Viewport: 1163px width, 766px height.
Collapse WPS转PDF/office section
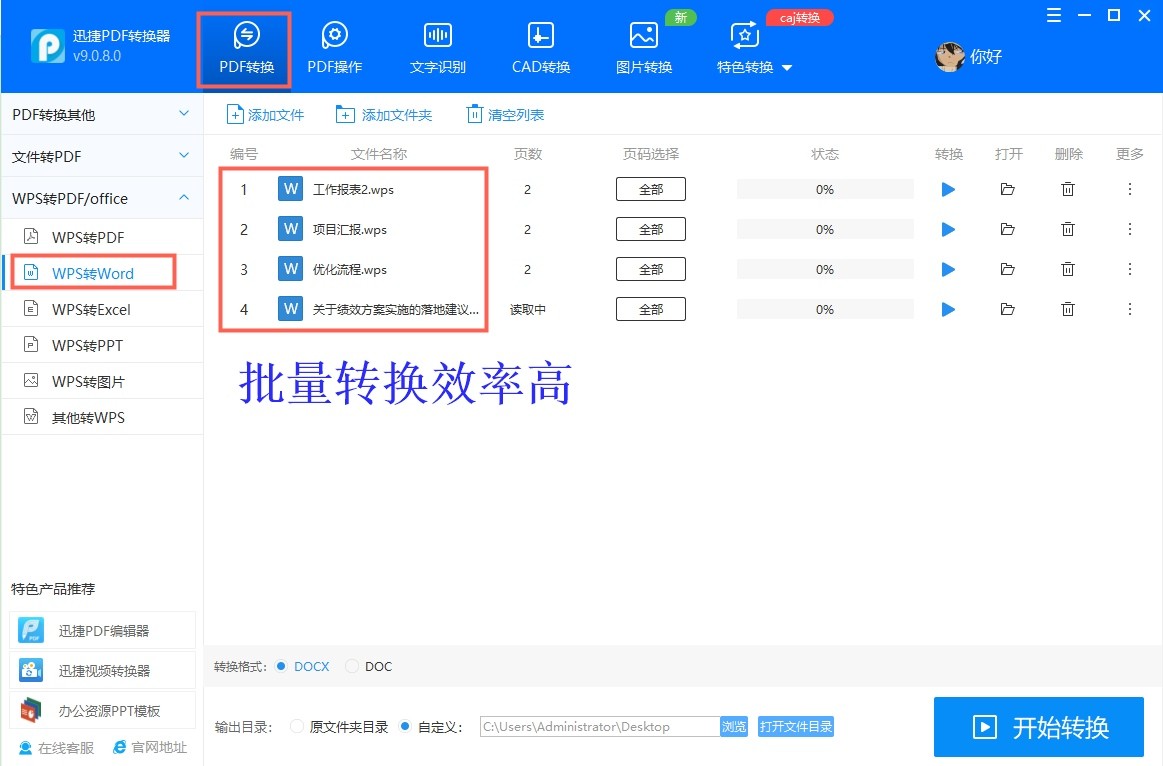pos(102,198)
